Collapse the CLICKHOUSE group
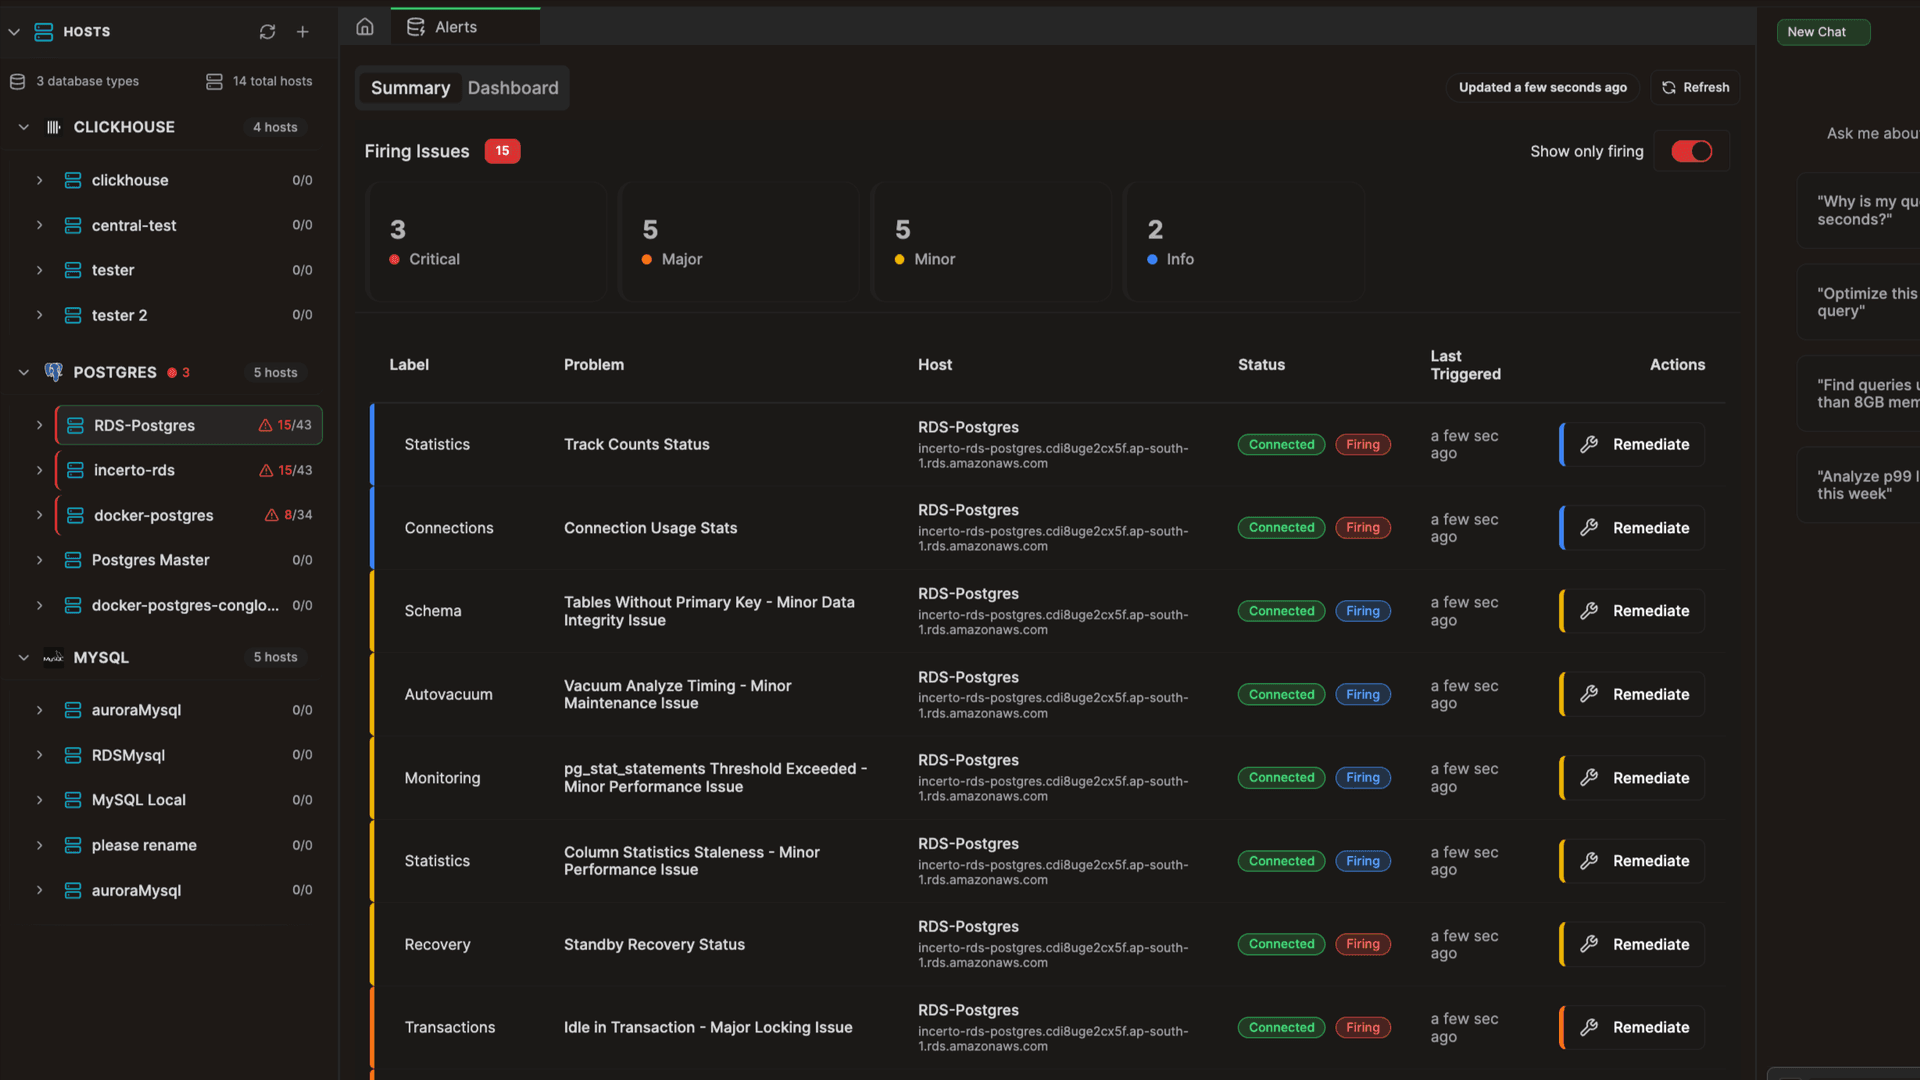The height and width of the screenshot is (1080, 1920). pyautogui.click(x=24, y=127)
